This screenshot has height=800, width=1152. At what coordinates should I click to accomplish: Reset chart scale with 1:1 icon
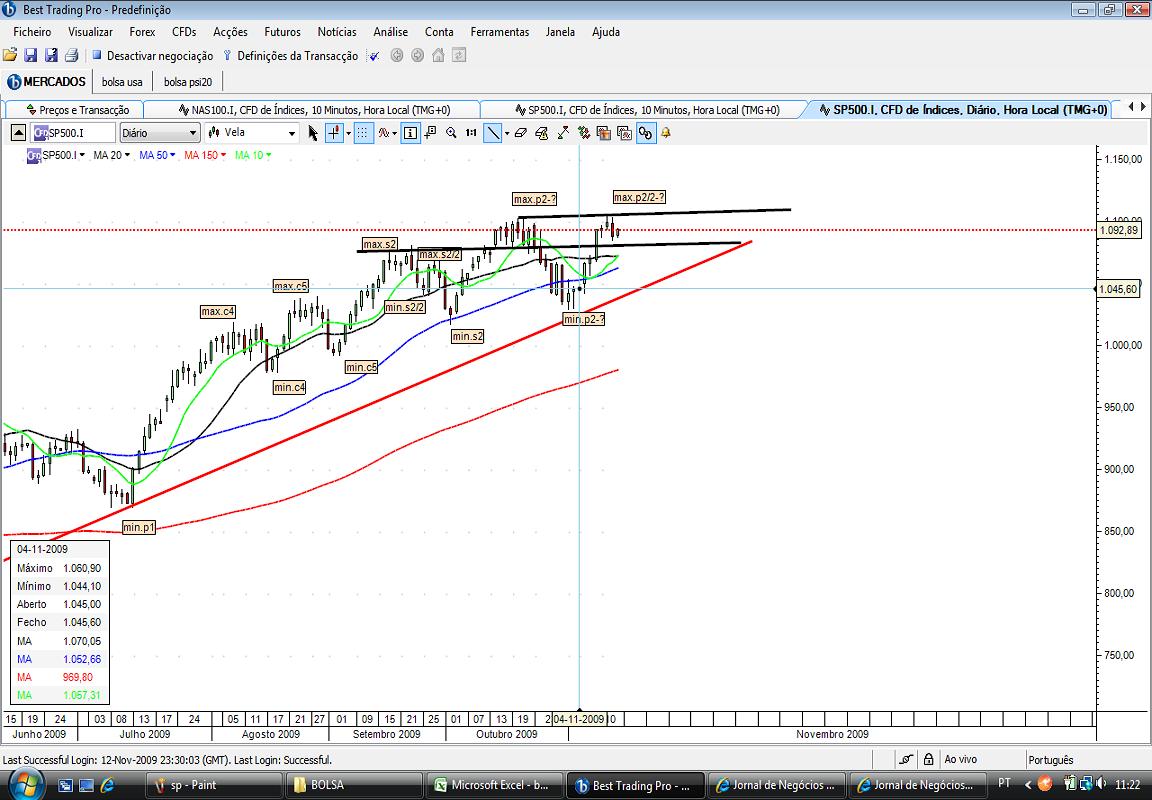[471, 133]
